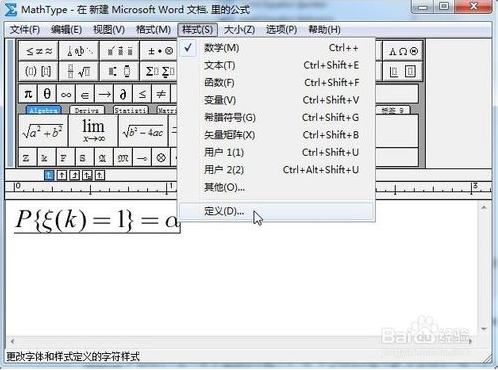Open the 文件(F) menu
498x370 pixels.
point(25,30)
